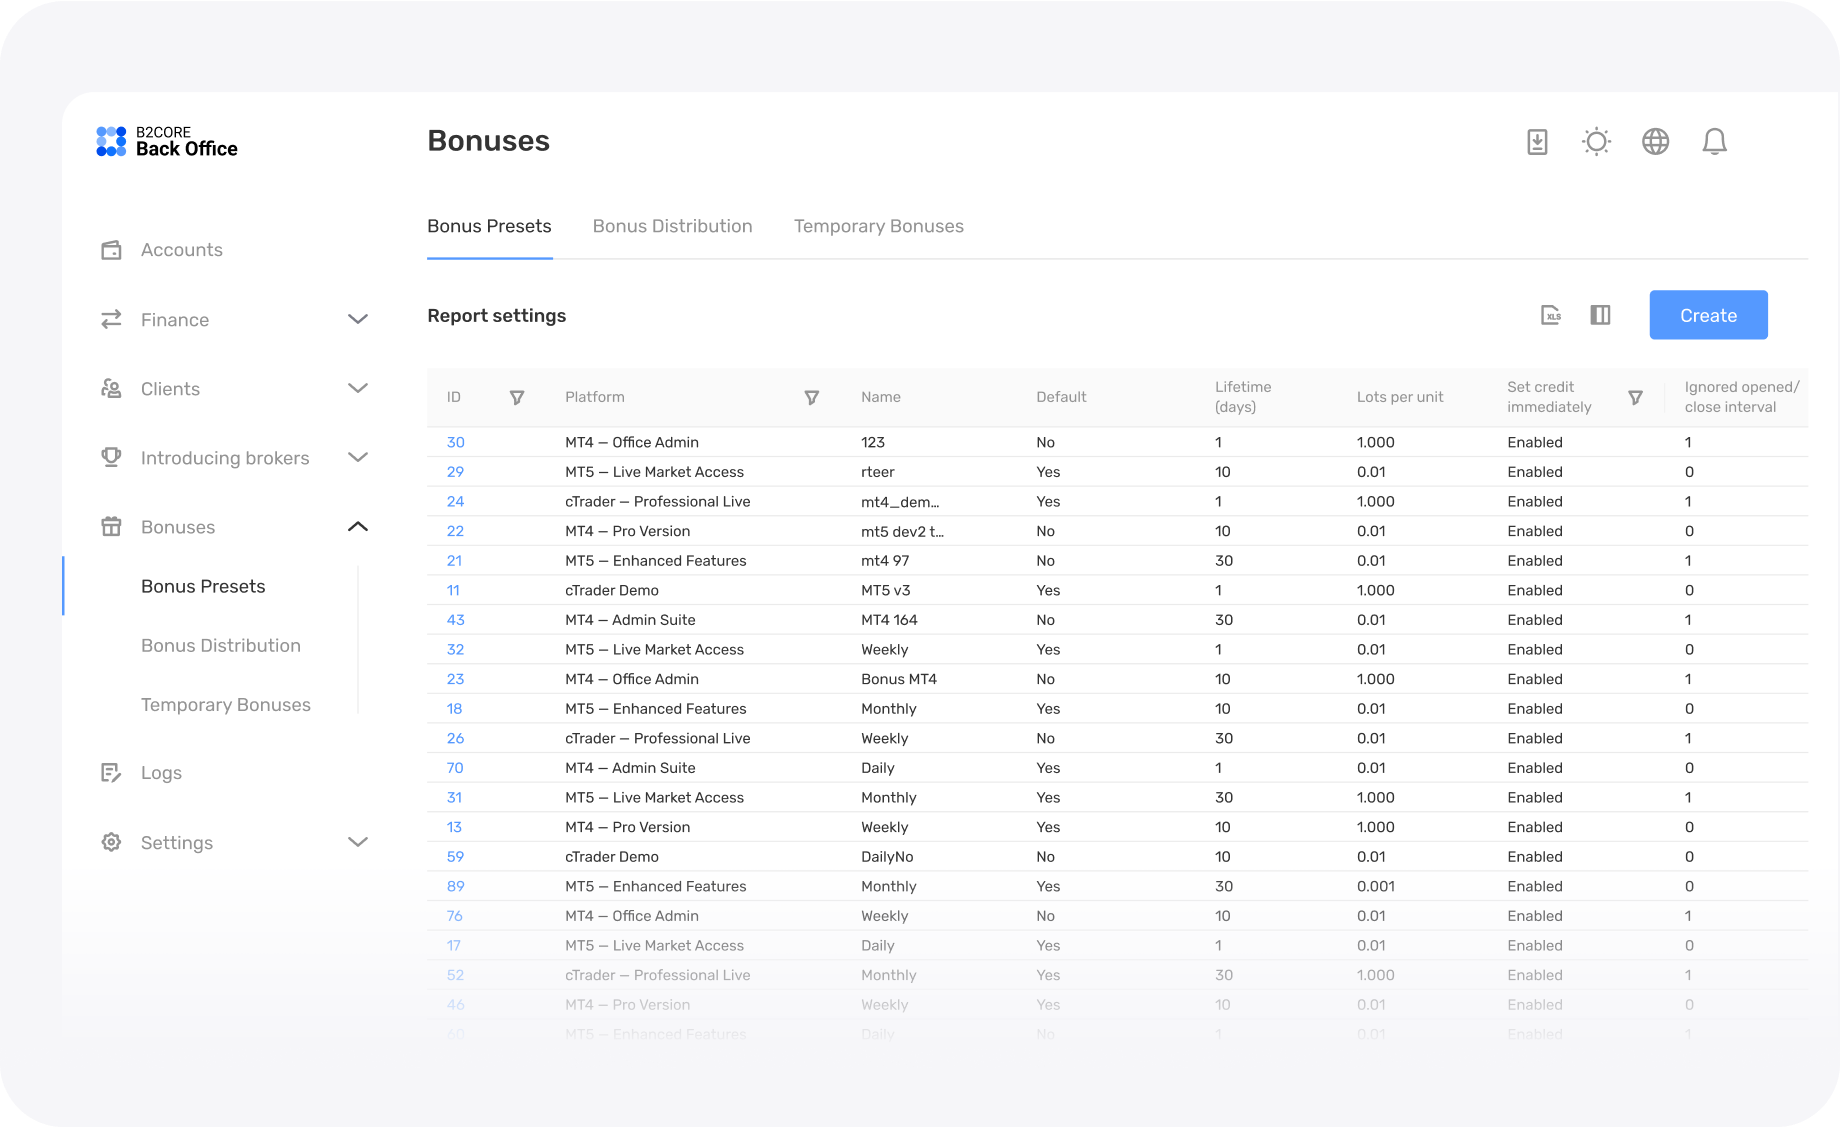Click the B2CORE Back Office logo

(x=167, y=141)
